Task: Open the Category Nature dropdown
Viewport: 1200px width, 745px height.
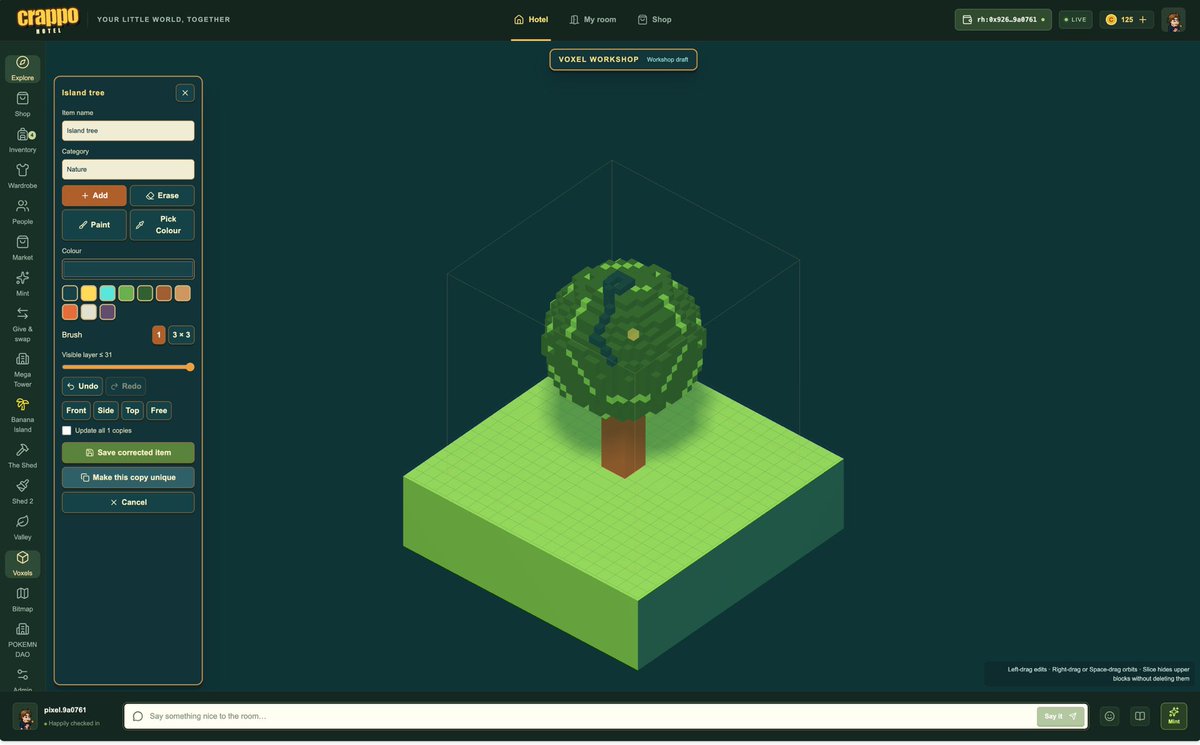Action: click(x=128, y=169)
